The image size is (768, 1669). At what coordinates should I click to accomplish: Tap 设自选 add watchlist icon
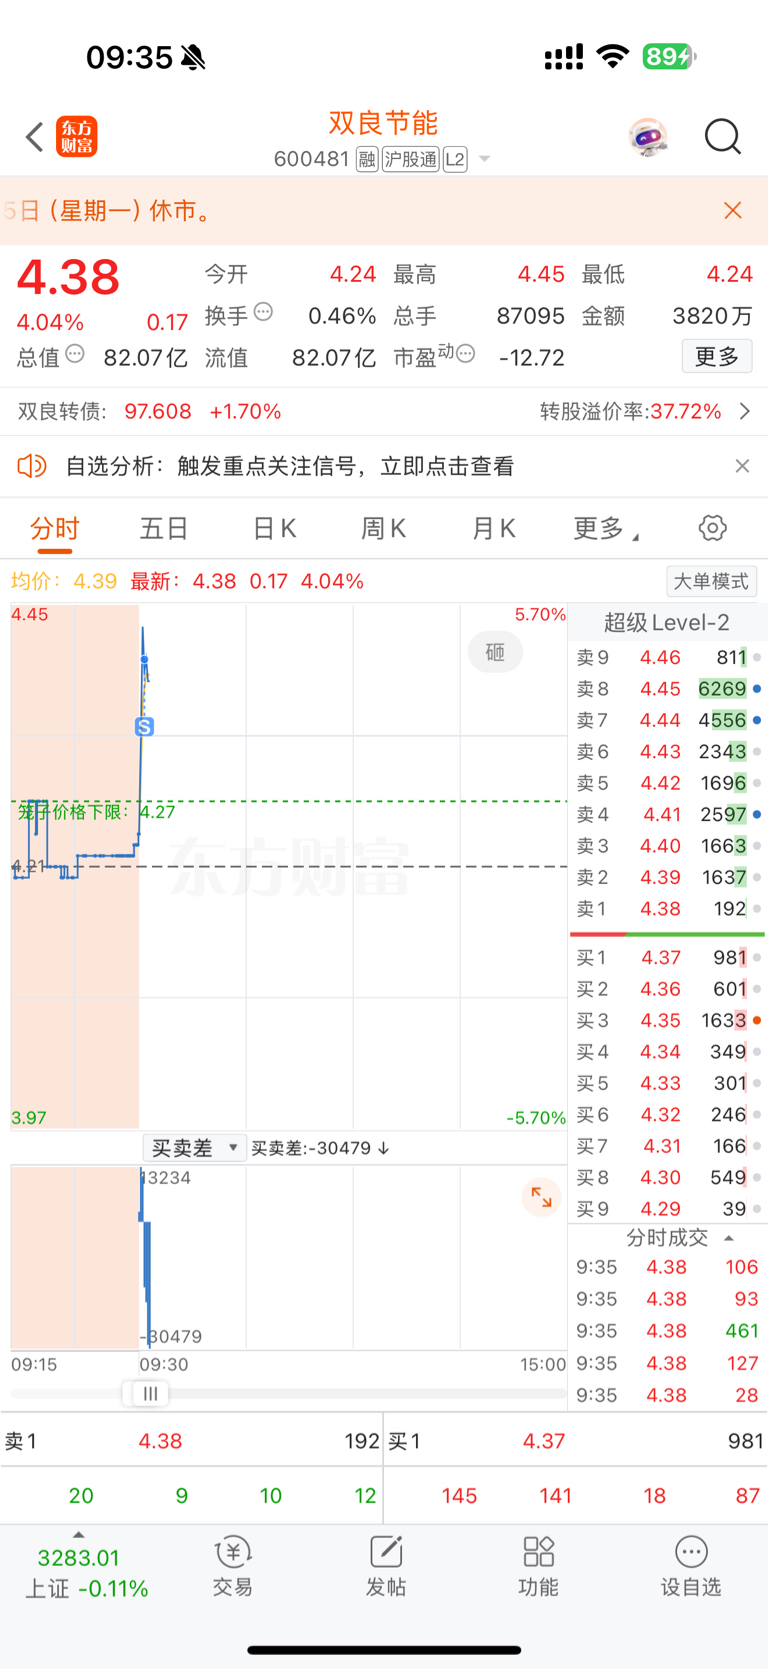[x=691, y=1566]
